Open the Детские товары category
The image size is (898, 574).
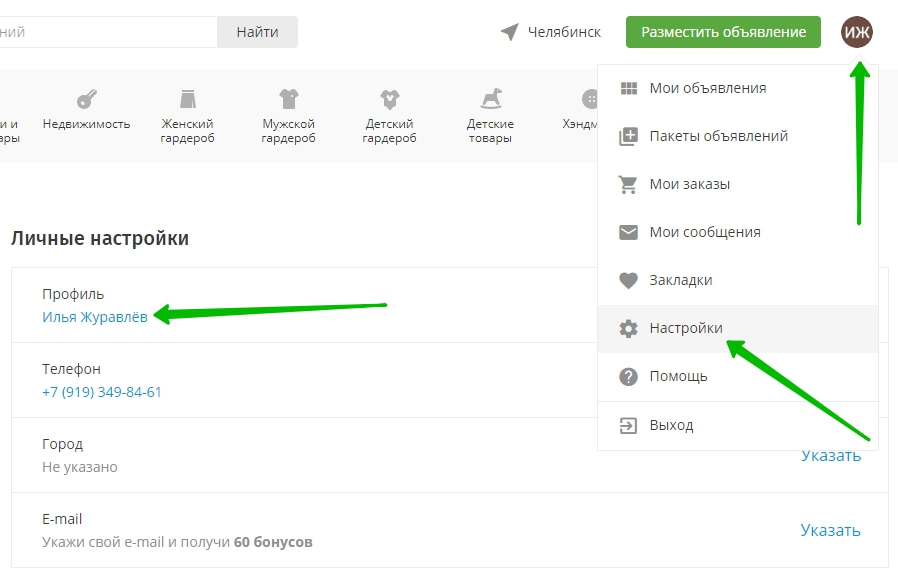[x=490, y=116]
